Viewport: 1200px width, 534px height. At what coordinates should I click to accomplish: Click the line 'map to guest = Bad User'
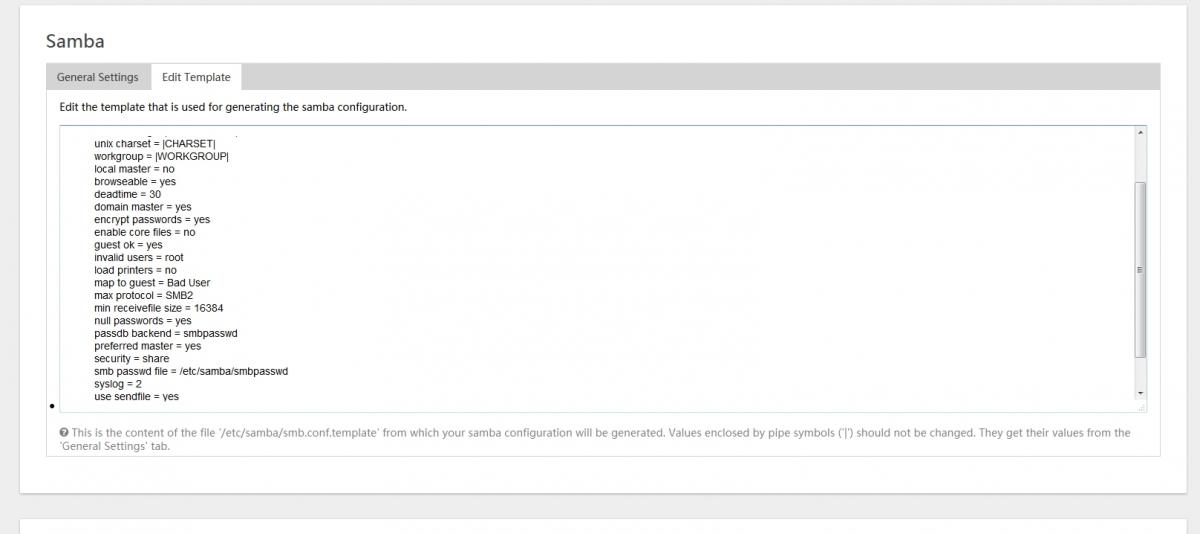click(x=152, y=283)
